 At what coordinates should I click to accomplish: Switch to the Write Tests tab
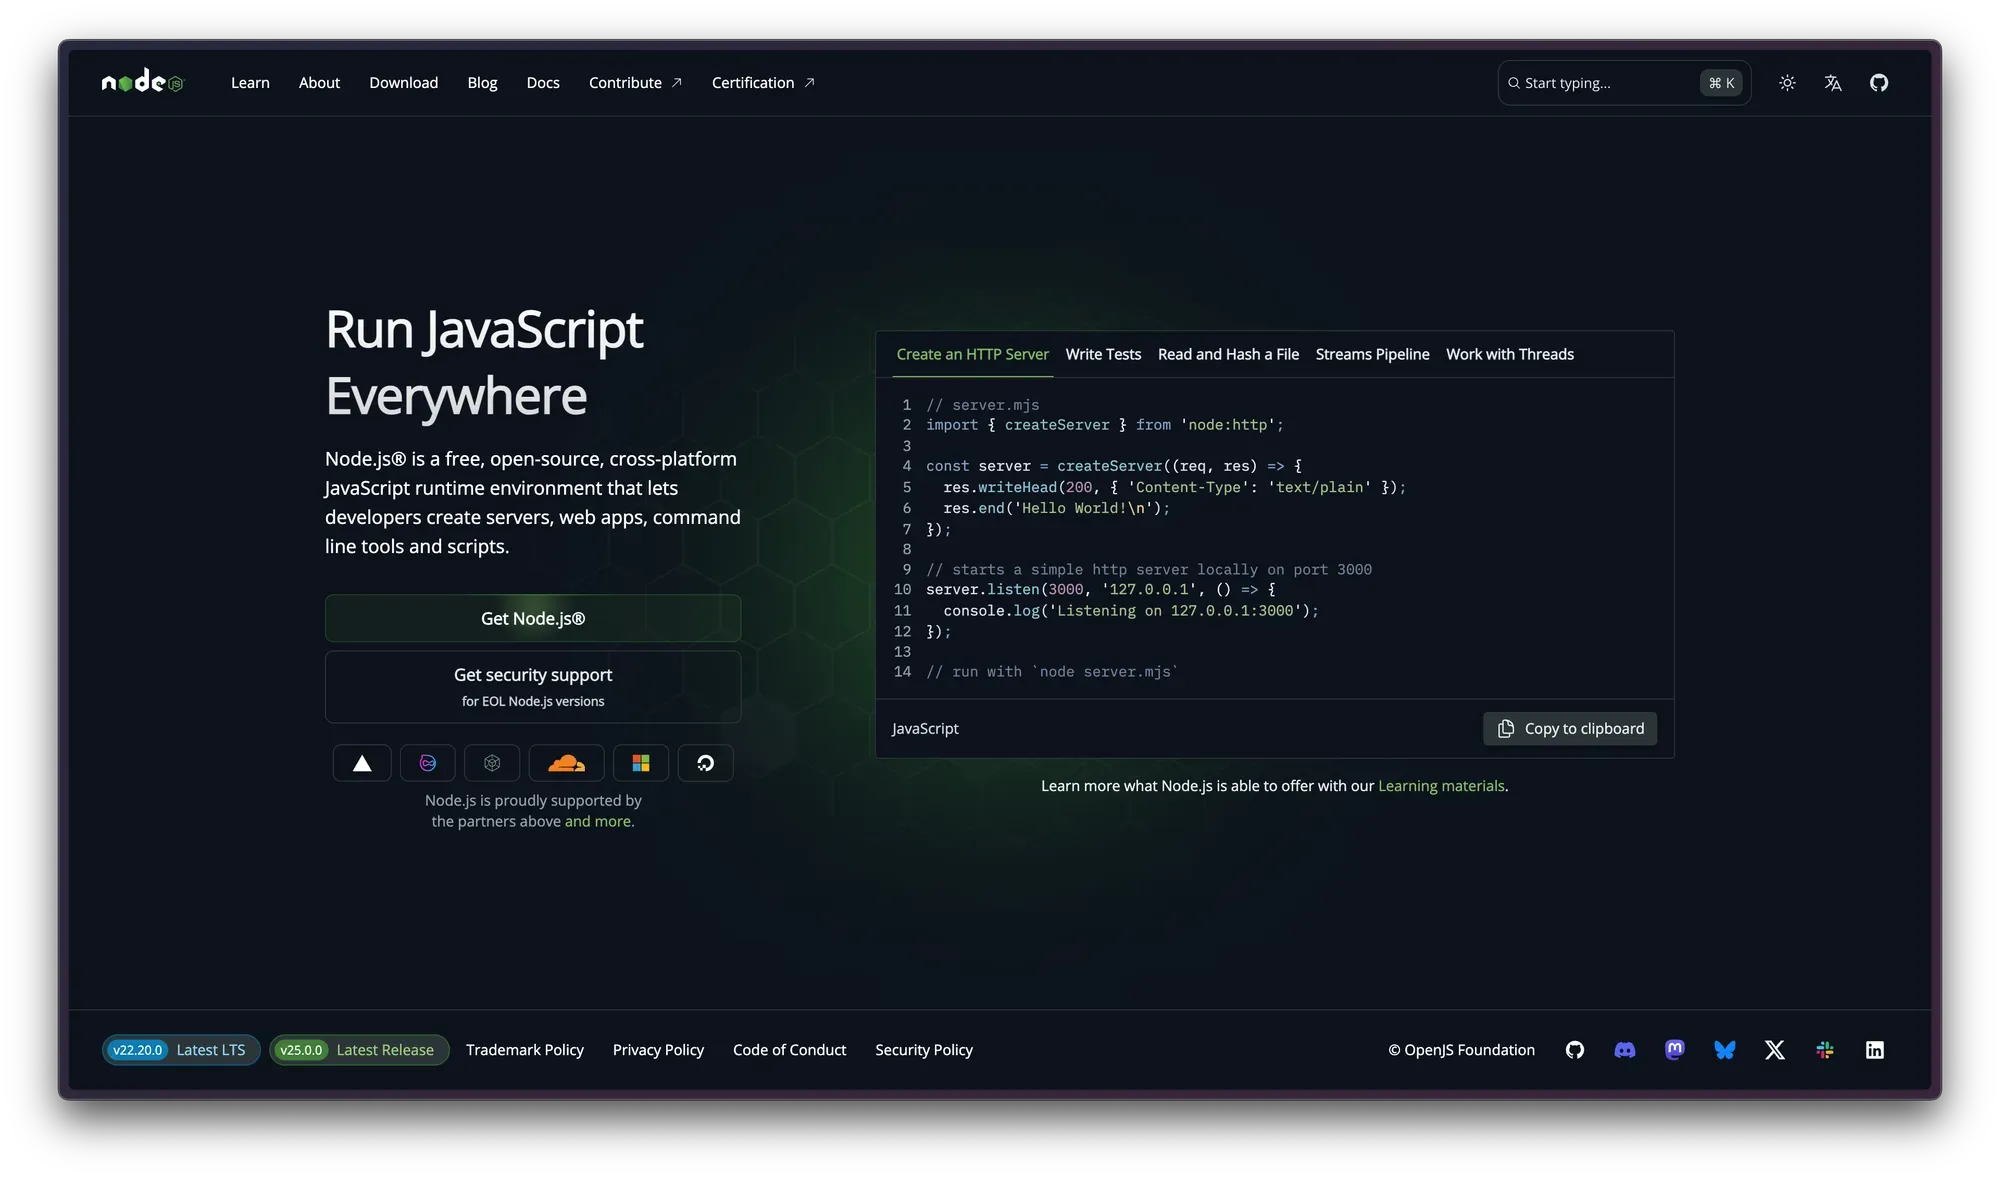tap(1103, 354)
